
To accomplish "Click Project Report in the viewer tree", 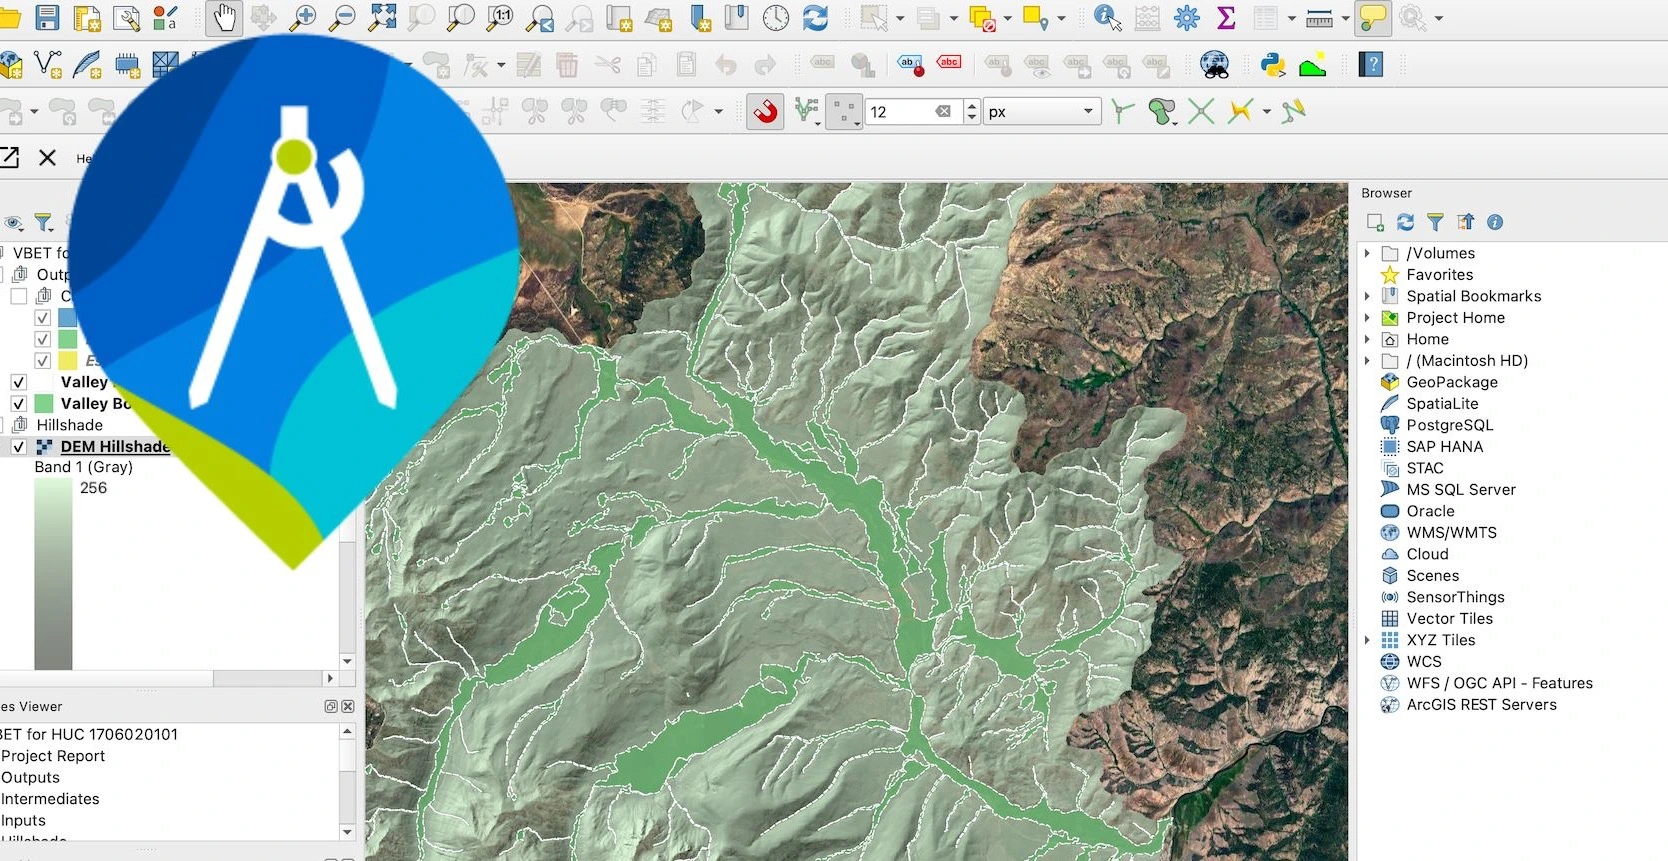I will (x=53, y=756).
